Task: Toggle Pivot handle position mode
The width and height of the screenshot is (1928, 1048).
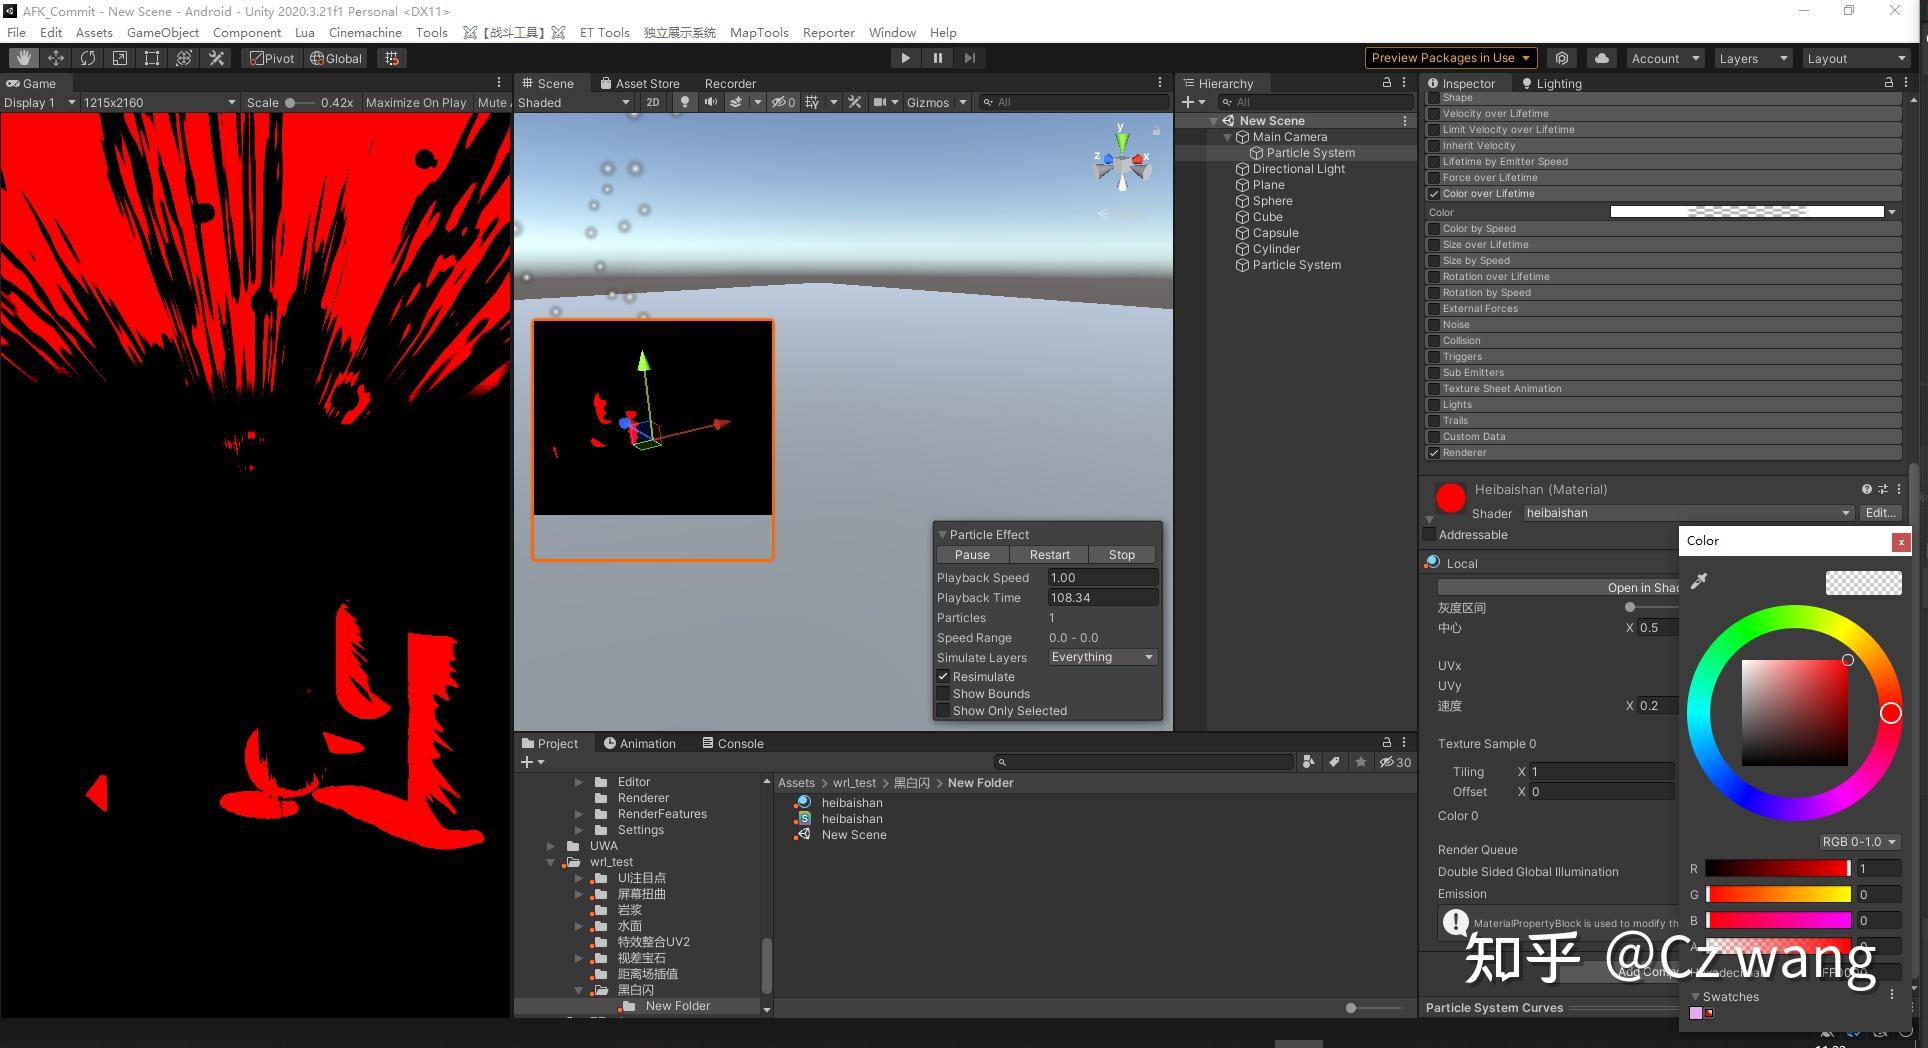Action: (271, 57)
